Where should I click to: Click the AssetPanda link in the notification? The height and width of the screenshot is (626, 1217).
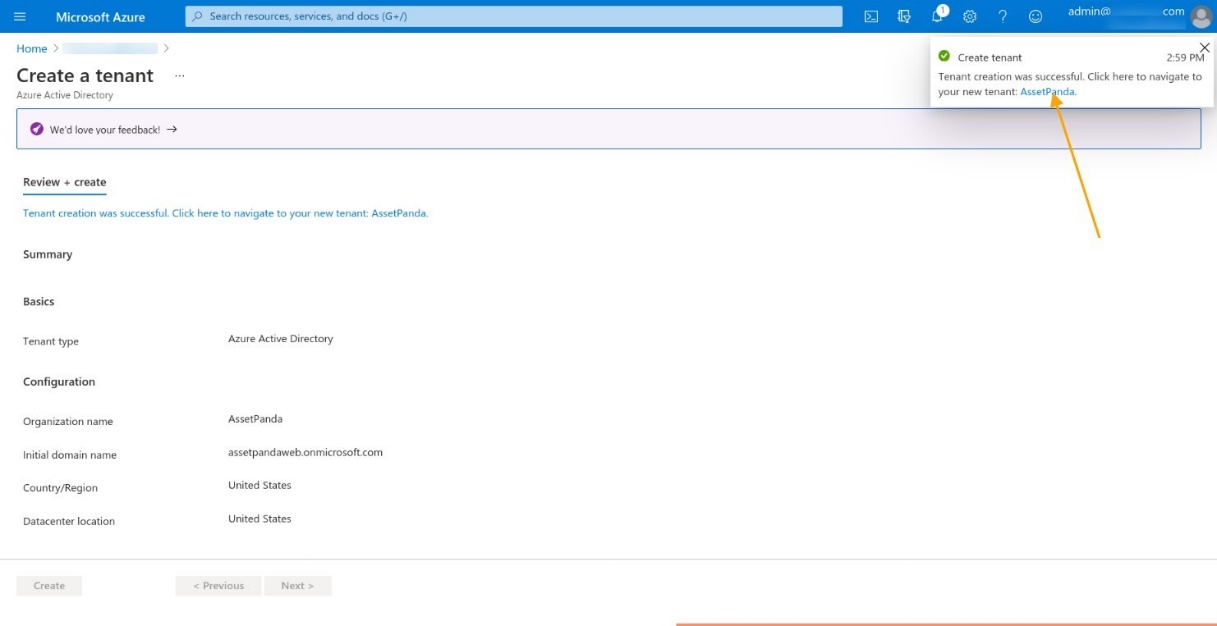pos(1047,92)
